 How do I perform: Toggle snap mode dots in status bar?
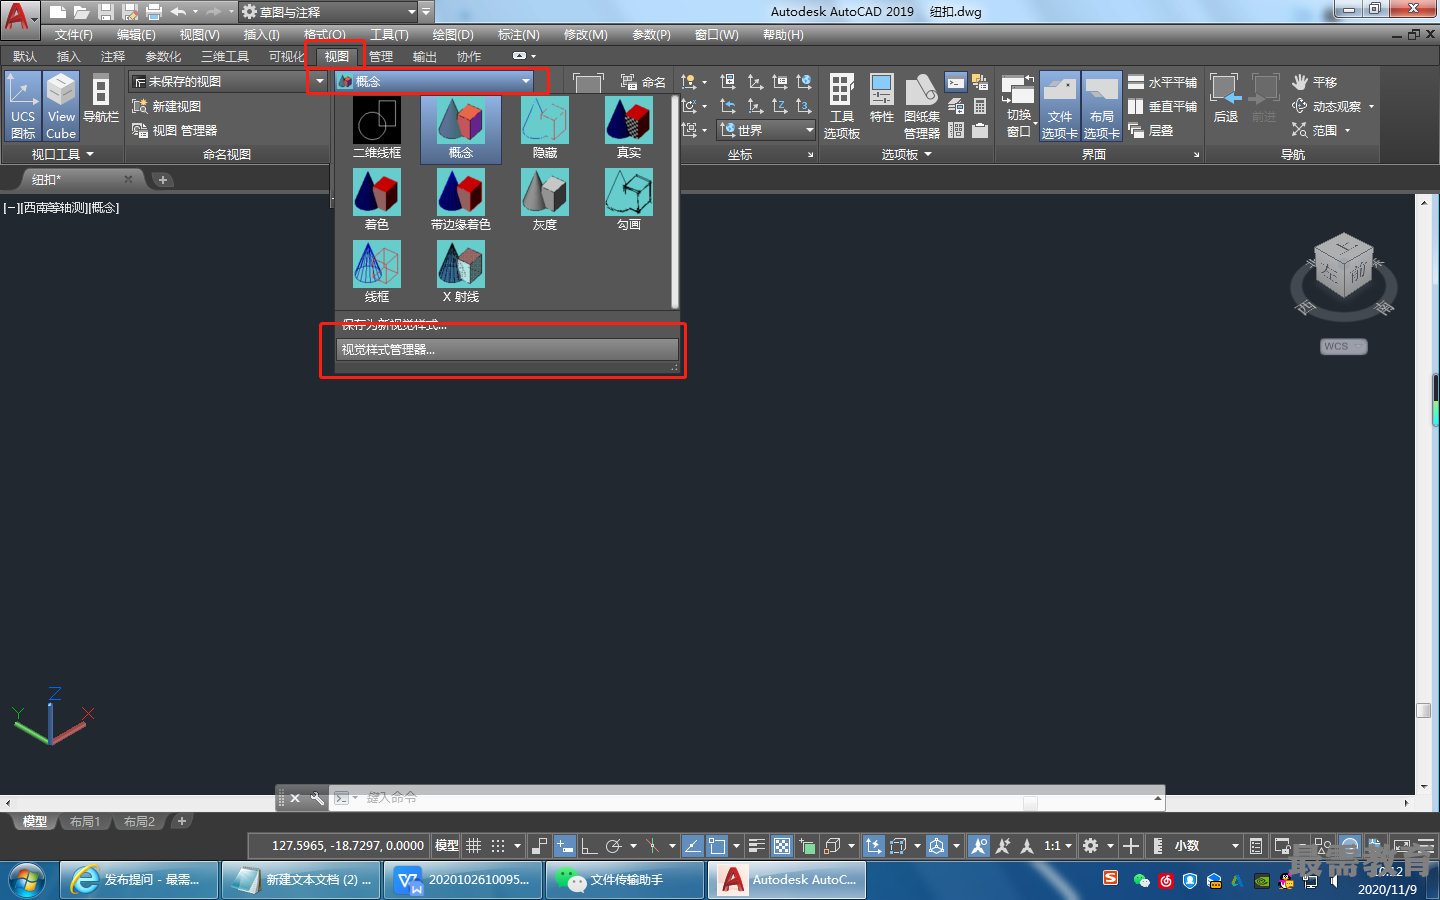[498, 846]
